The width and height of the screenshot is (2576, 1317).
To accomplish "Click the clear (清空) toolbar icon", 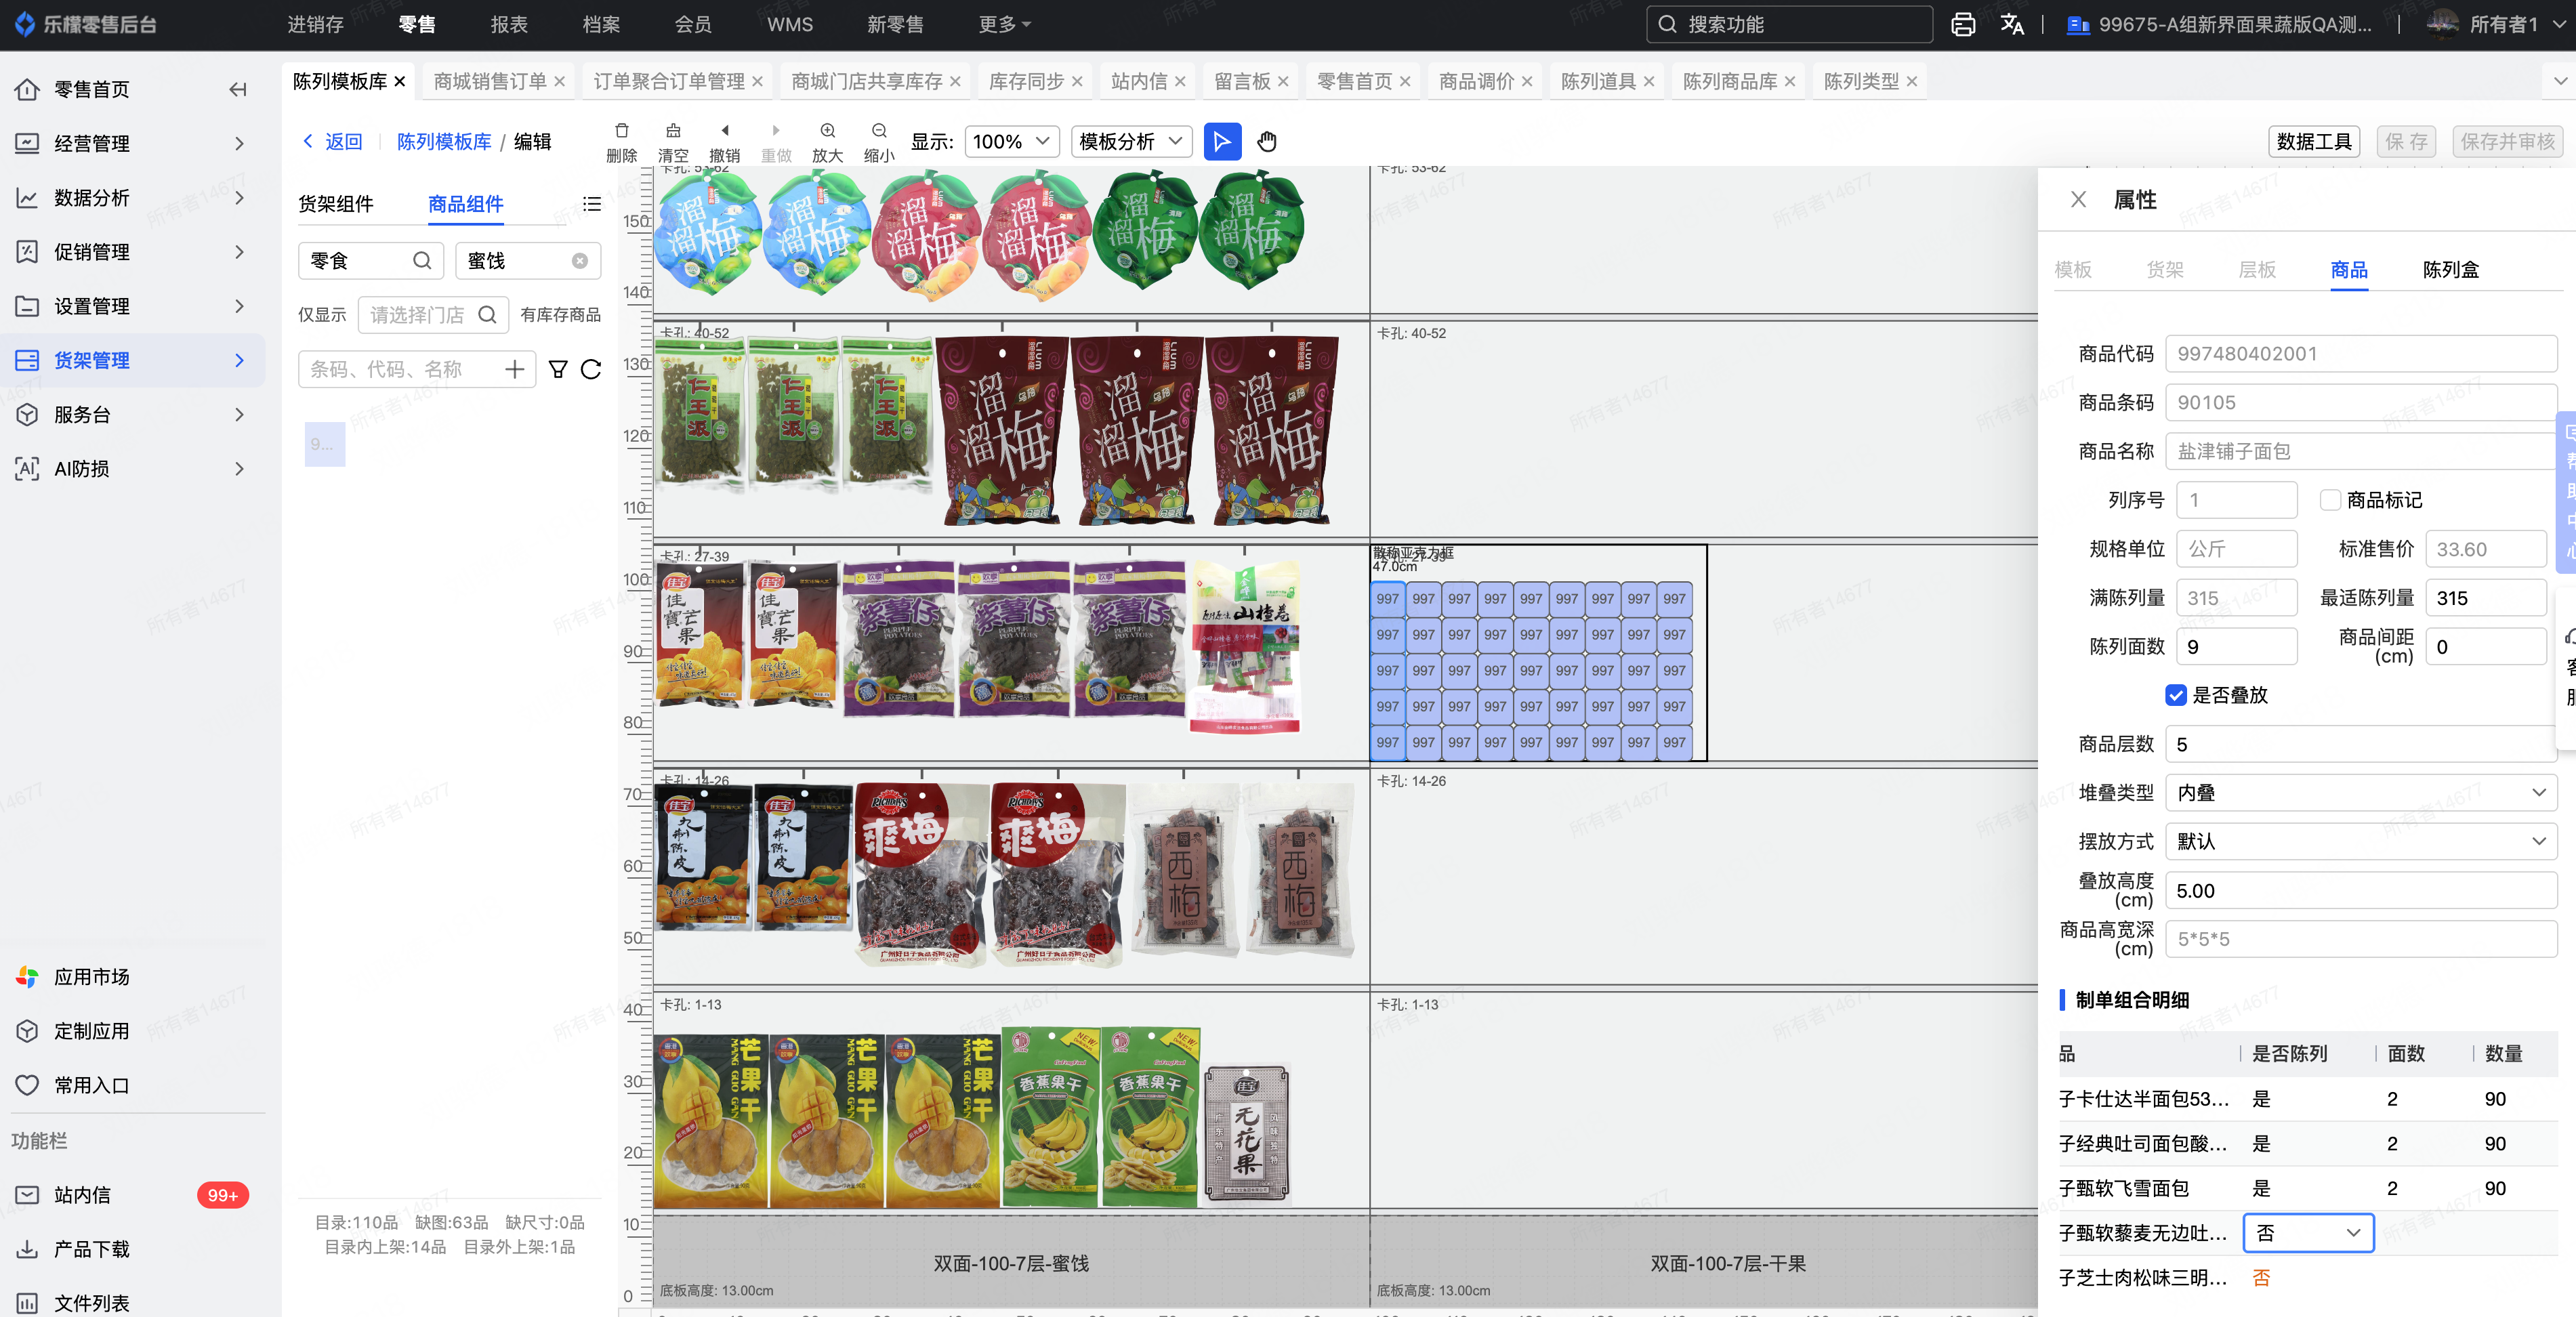I will tap(673, 131).
